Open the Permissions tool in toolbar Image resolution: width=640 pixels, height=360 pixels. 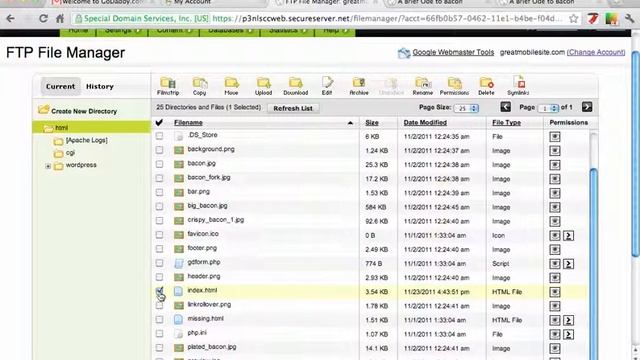tap(454, 86)
